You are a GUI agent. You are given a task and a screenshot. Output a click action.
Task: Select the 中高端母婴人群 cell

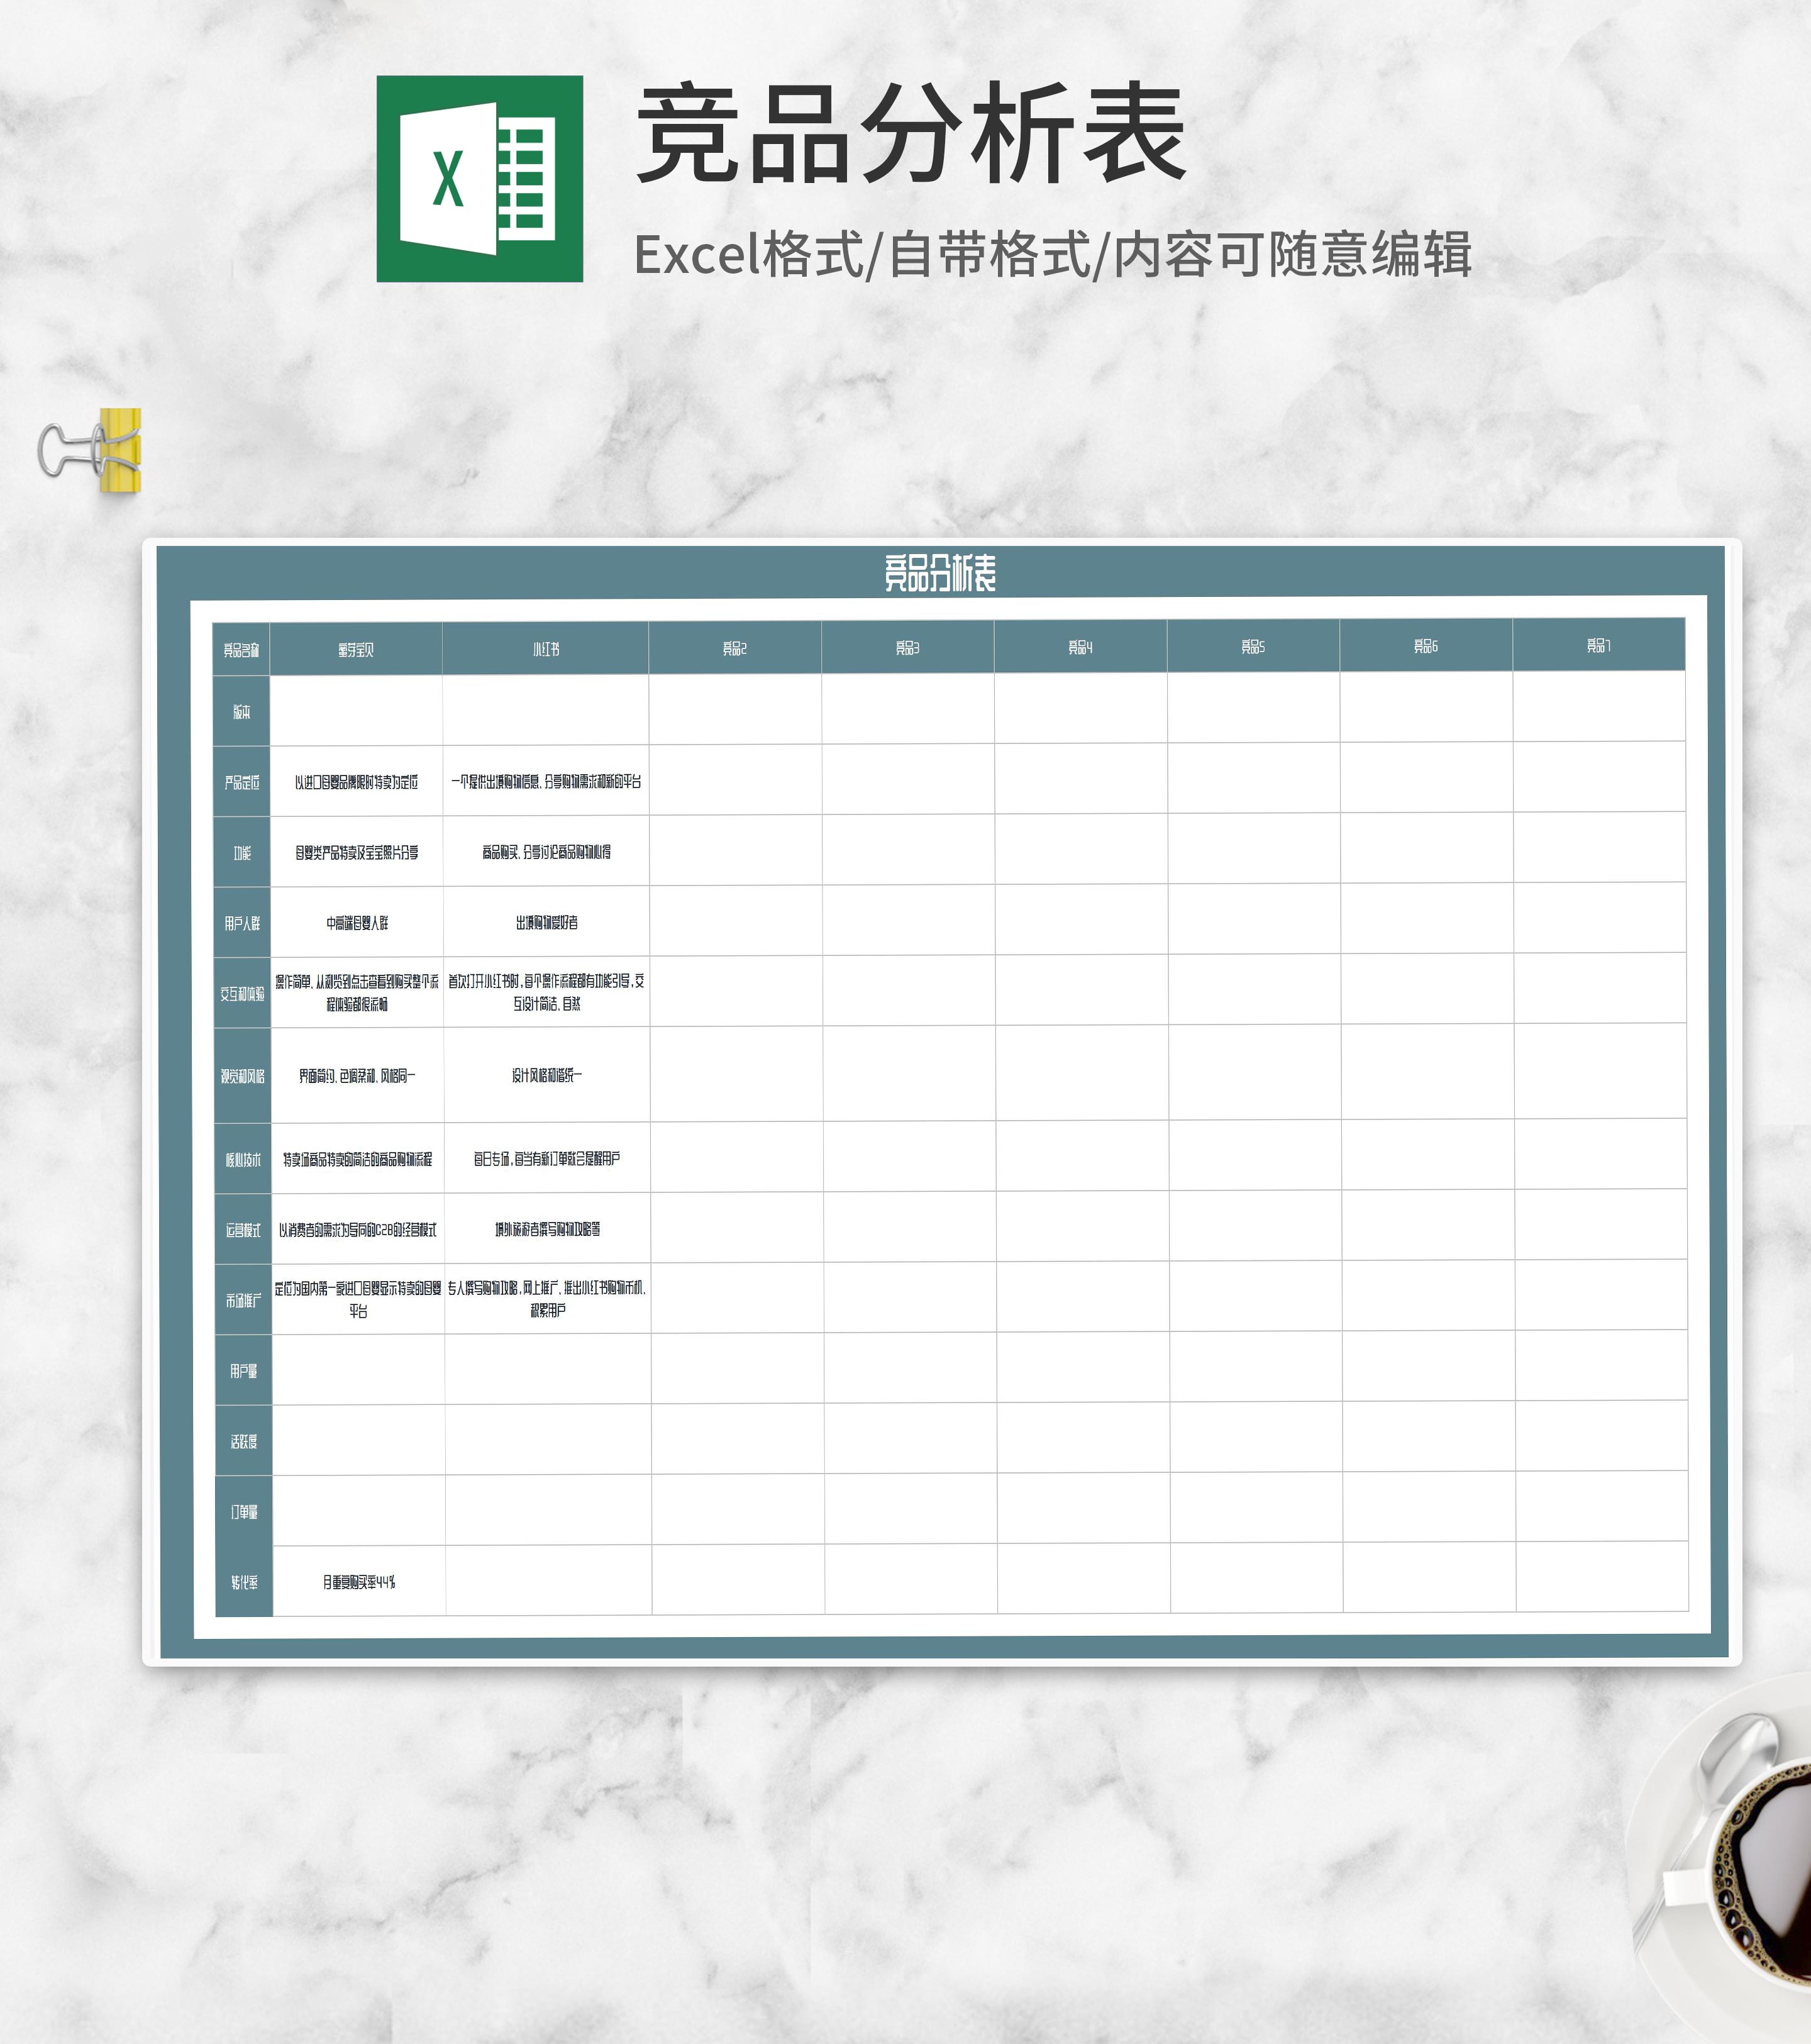[x=357, y=923]
